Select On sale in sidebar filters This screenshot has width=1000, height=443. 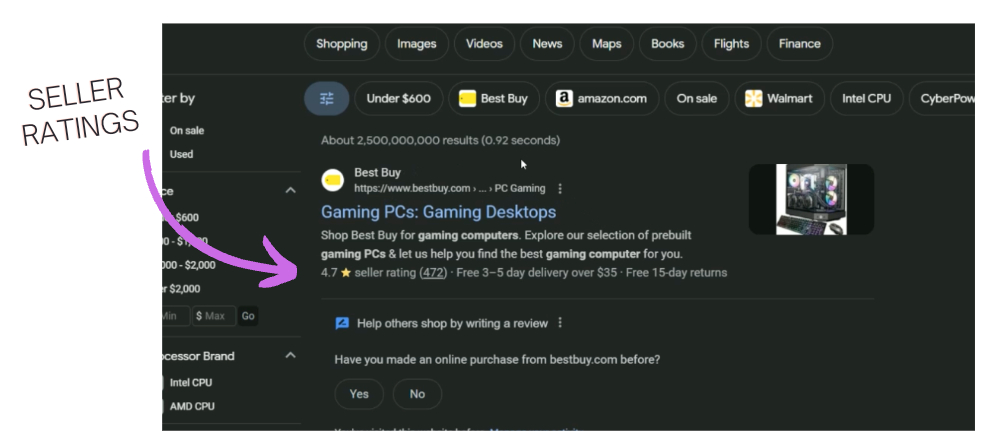click(x=186, y=131)
